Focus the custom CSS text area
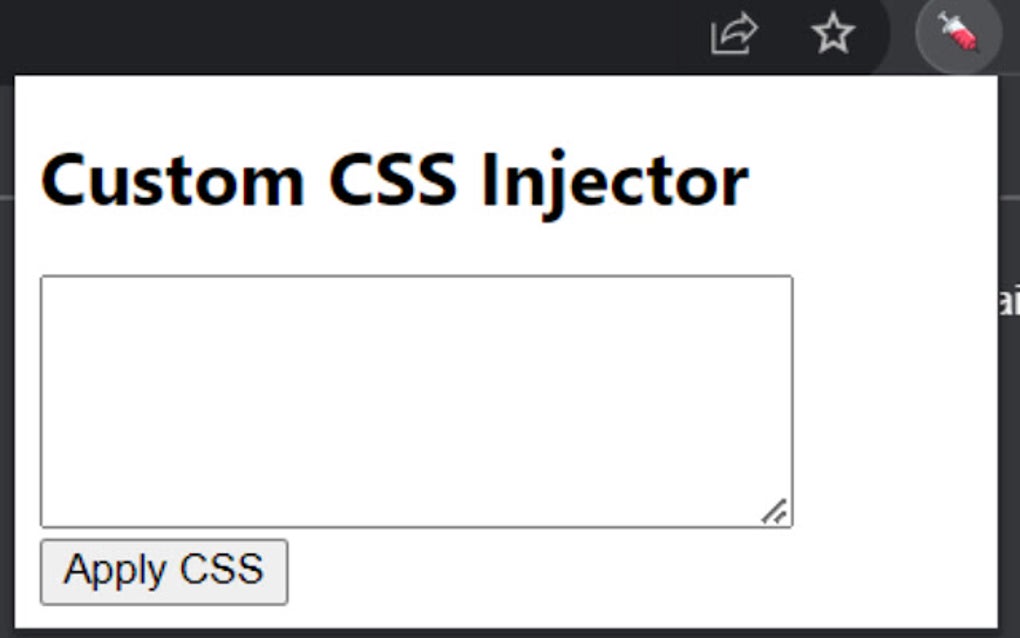 point(416,400)
